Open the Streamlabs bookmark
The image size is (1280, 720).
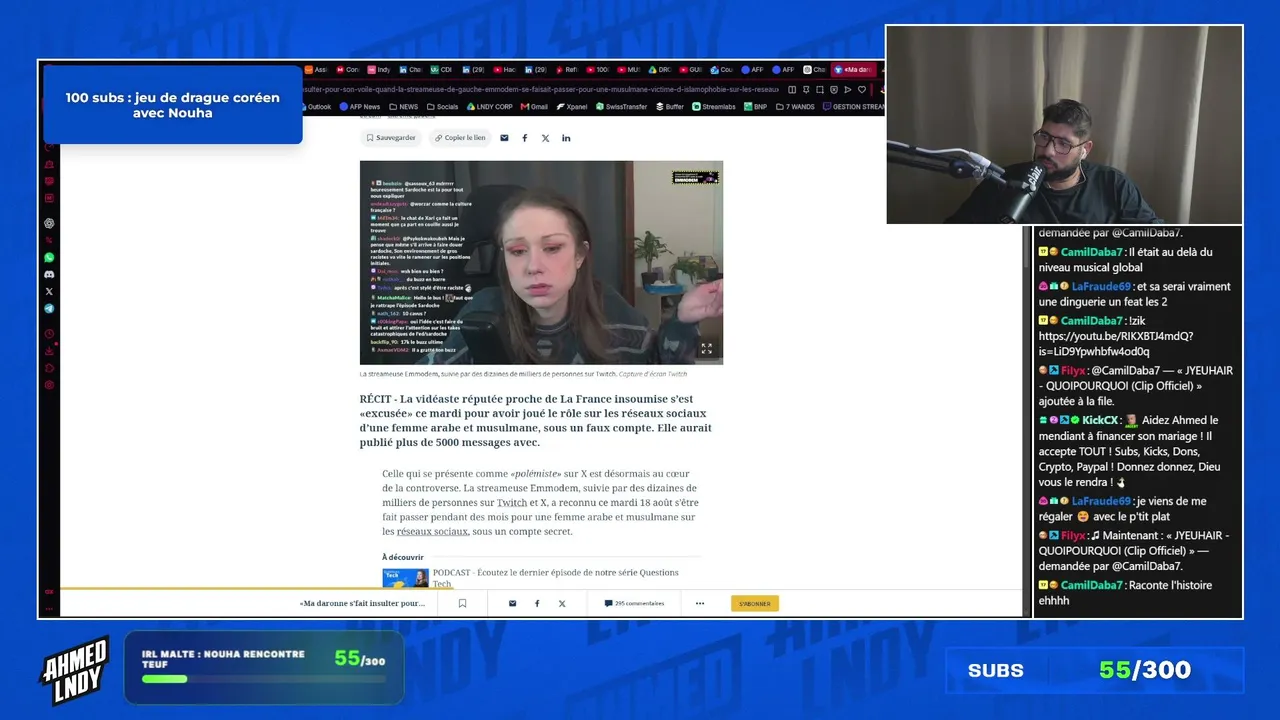coord(714,106)
